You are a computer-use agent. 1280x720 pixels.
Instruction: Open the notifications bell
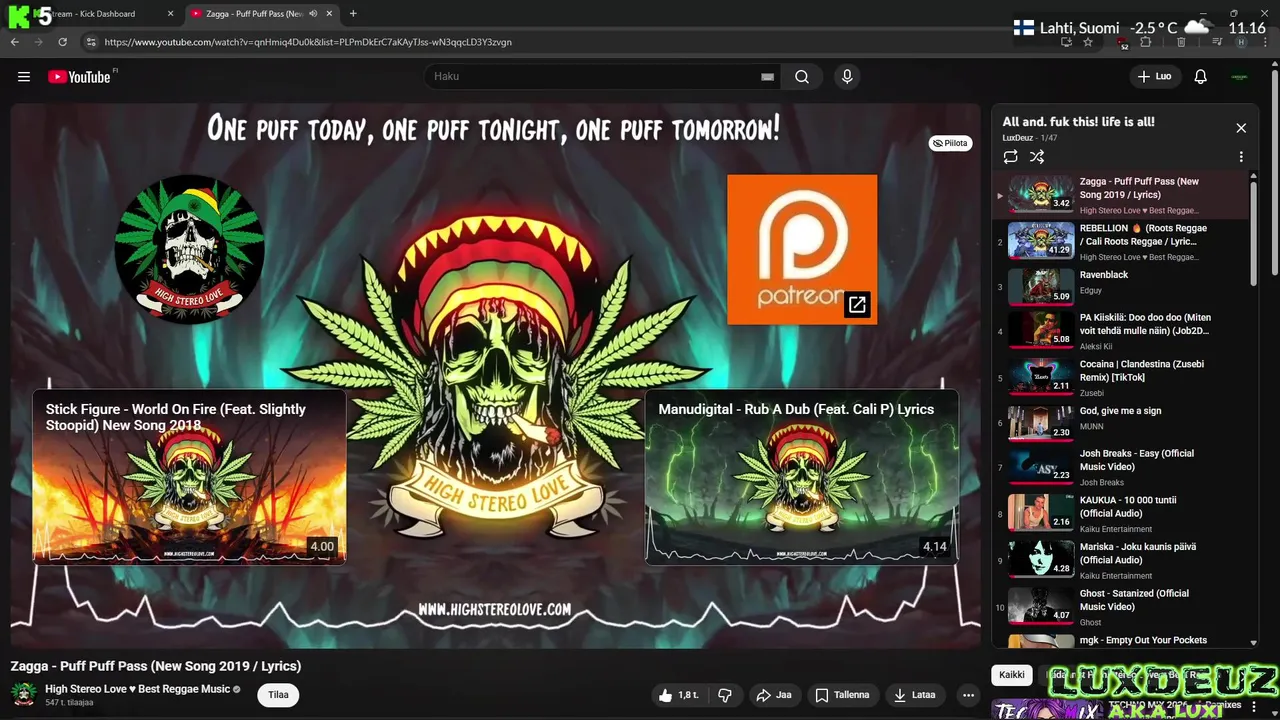[1201, 77]
